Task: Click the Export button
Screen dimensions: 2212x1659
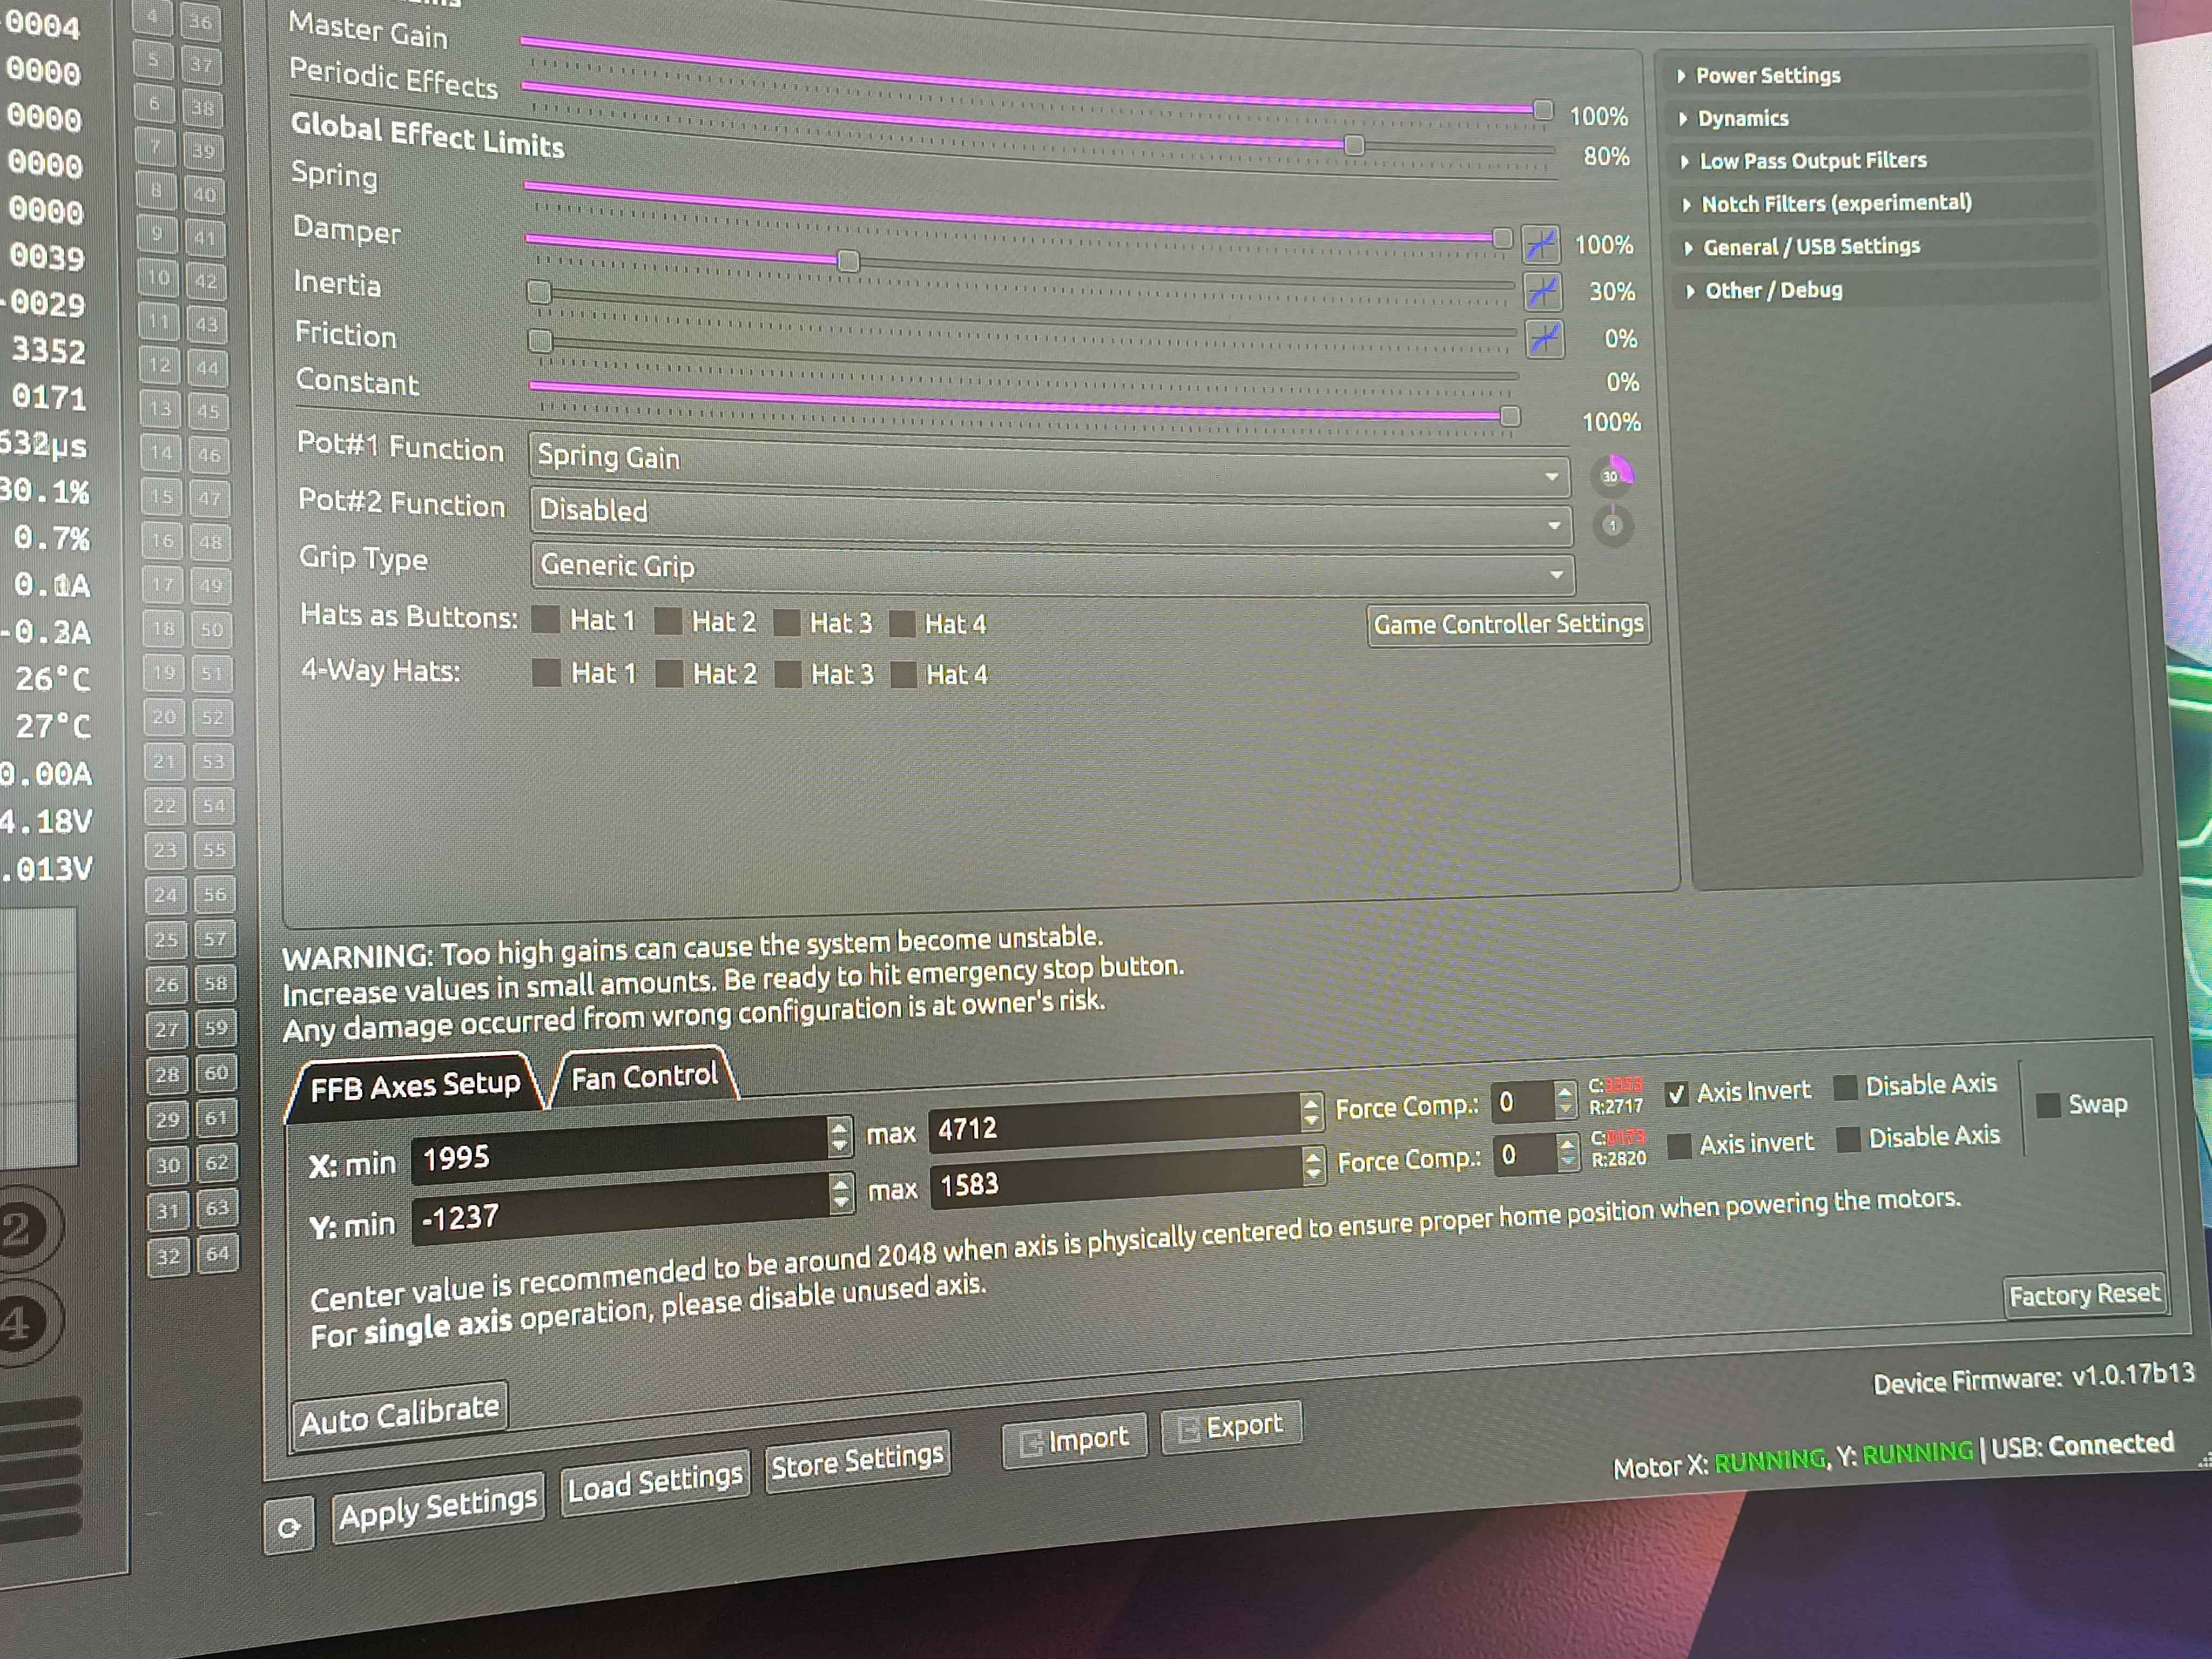Action: click(x=1230, y=1426)
